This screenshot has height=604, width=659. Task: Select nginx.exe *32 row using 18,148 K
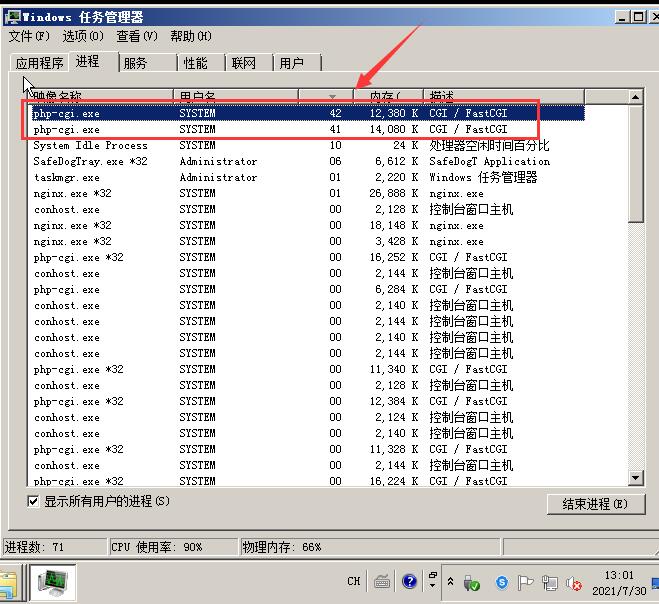click(308, 225)
